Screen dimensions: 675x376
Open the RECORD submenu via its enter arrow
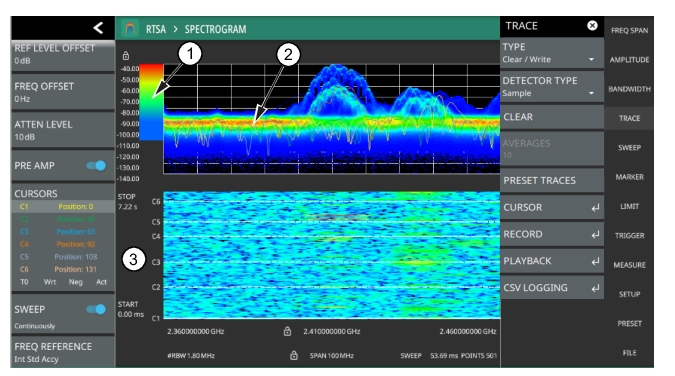[595, 235]
